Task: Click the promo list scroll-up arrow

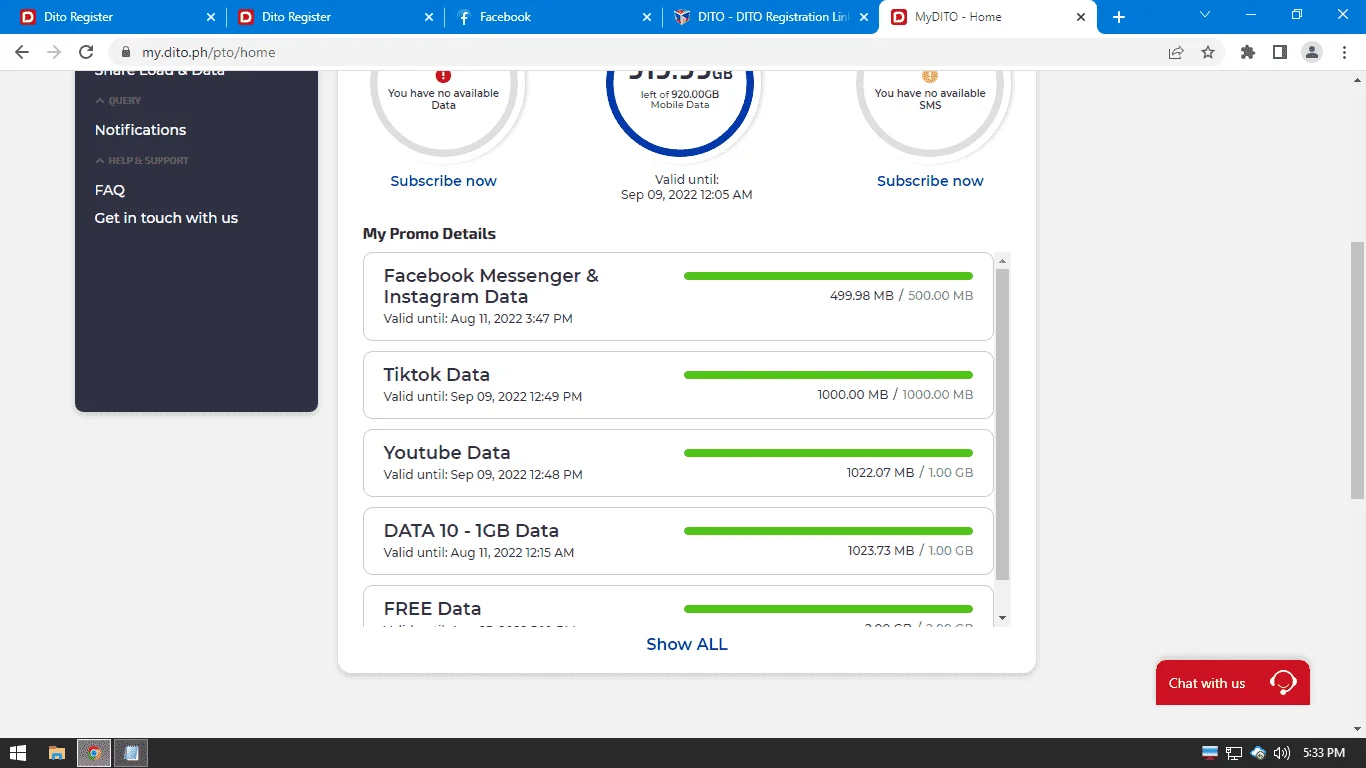Action: point(1003,261)
